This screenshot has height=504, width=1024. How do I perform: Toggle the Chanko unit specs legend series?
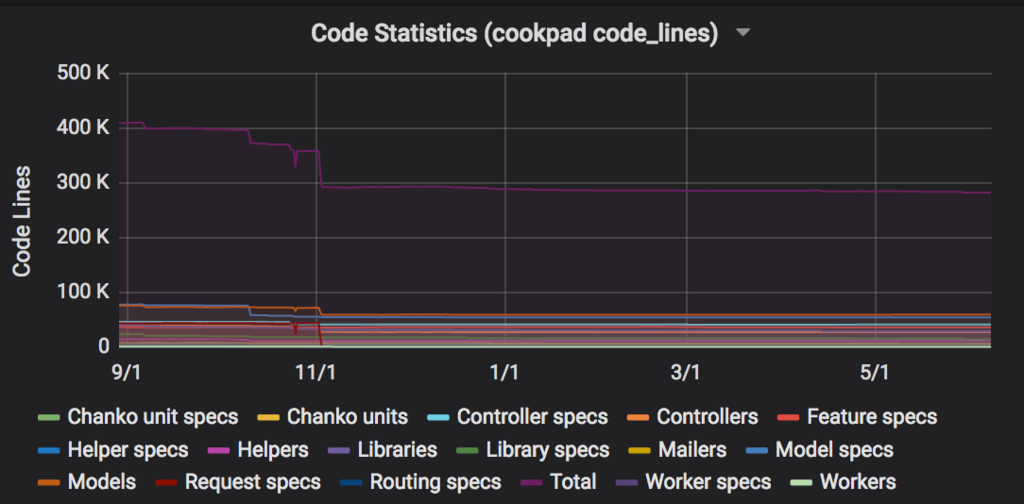tap(153, 417)
